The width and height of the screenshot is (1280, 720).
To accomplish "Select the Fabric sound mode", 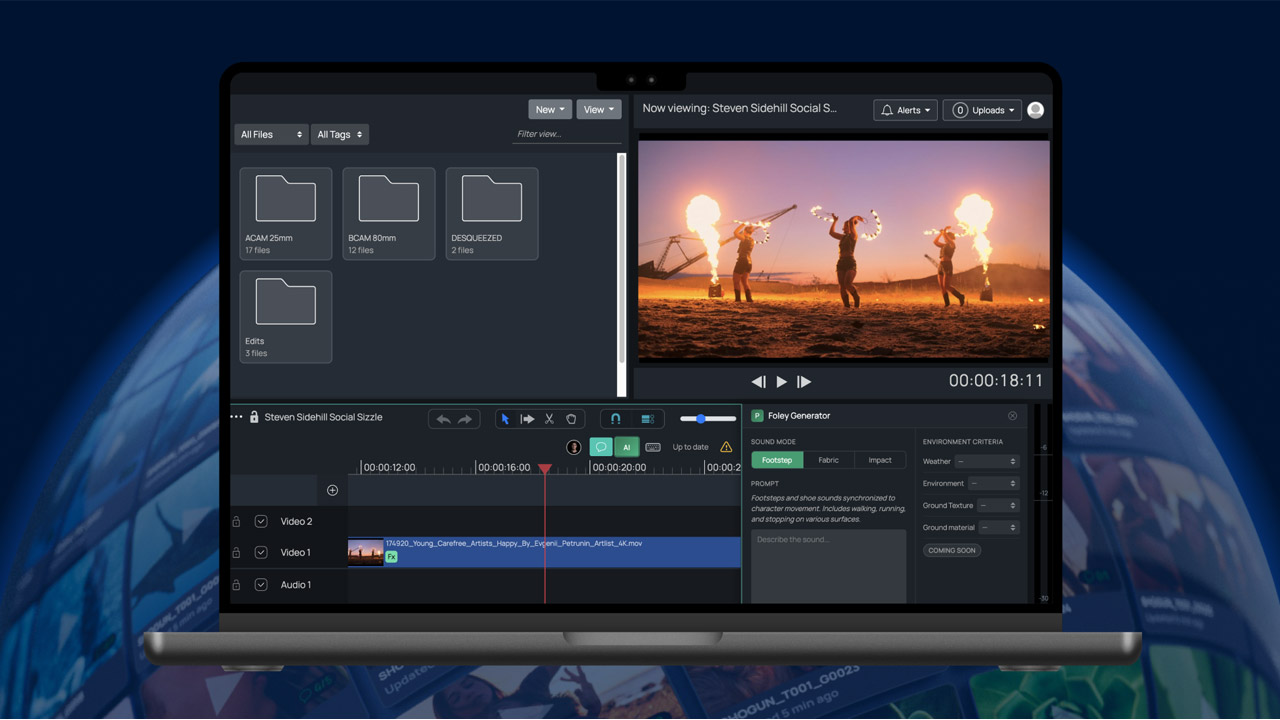I will pos(829,460).
